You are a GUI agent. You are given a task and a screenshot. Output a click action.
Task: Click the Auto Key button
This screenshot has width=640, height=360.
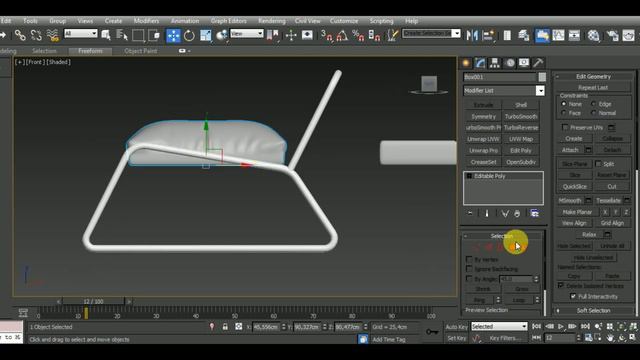click(456, 327)
